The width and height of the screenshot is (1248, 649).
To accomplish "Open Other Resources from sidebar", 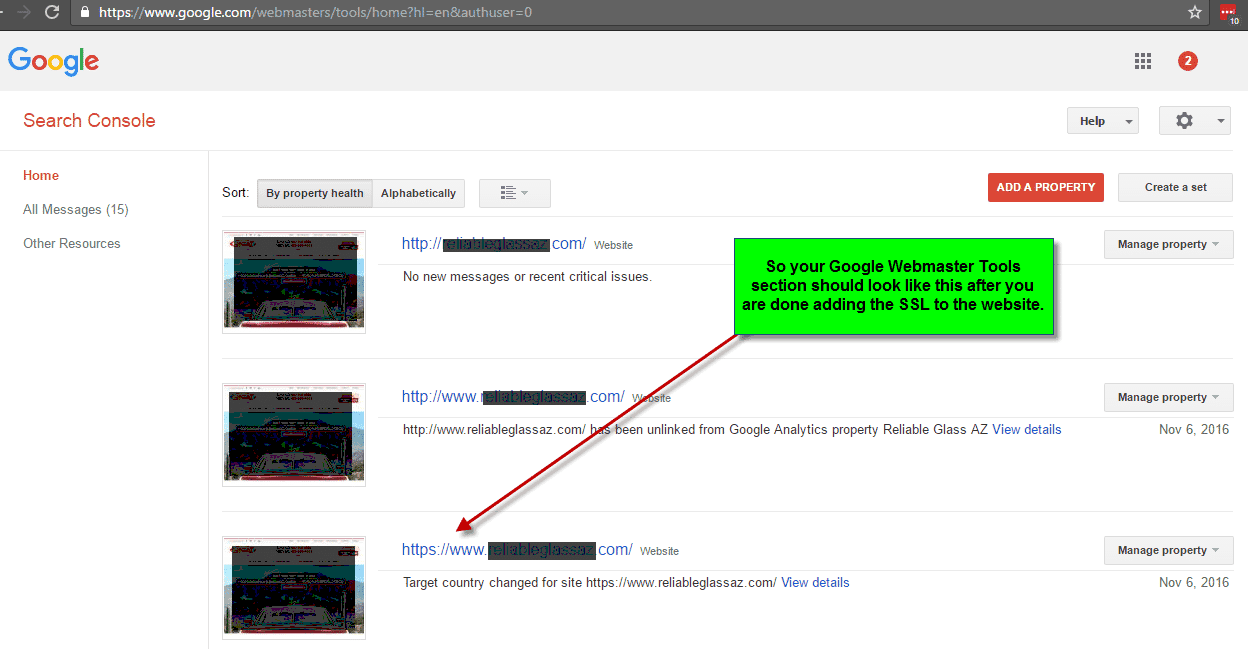I will click(71, 243).
